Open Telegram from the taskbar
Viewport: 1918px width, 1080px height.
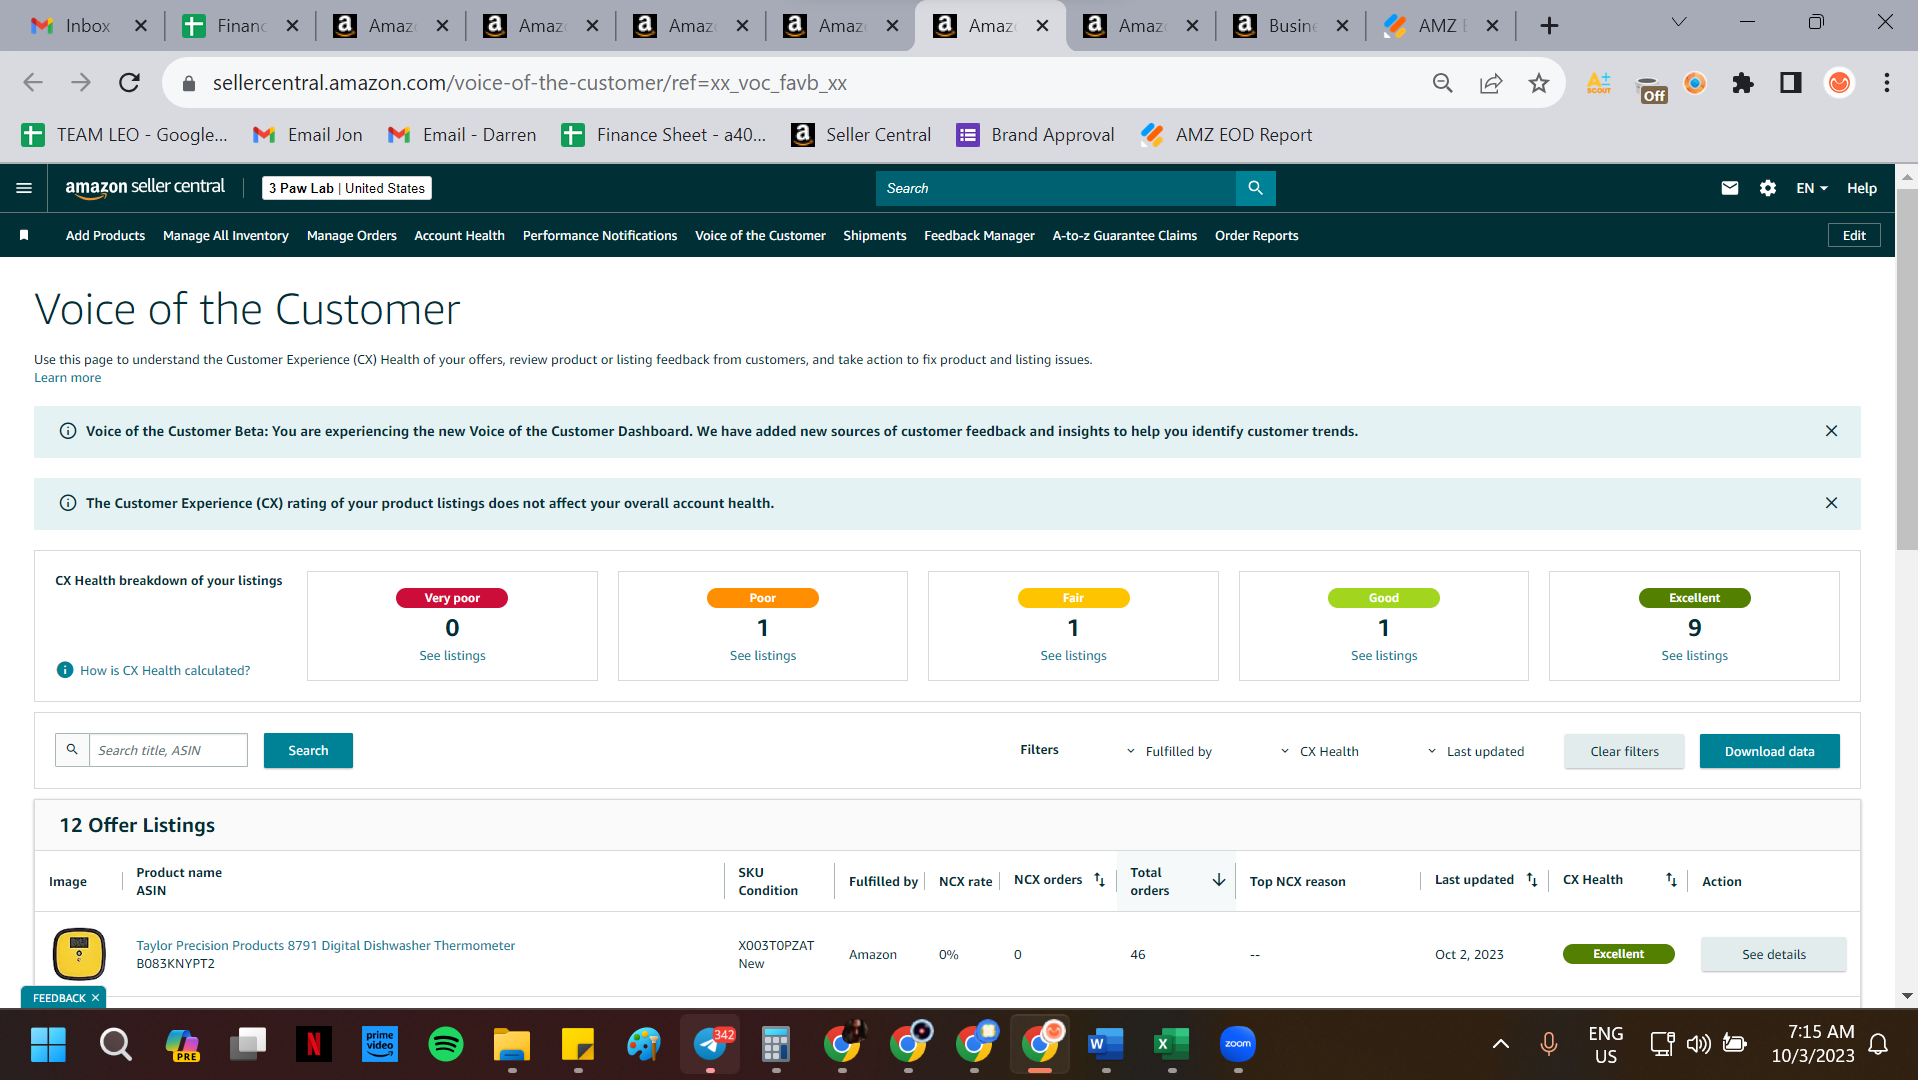(x=710, y=1044)
